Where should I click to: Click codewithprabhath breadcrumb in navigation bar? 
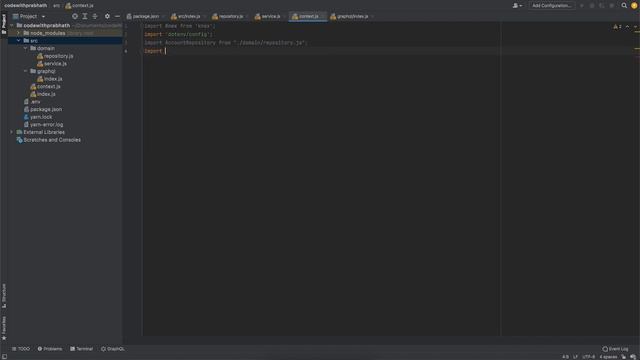coord(25,6)
